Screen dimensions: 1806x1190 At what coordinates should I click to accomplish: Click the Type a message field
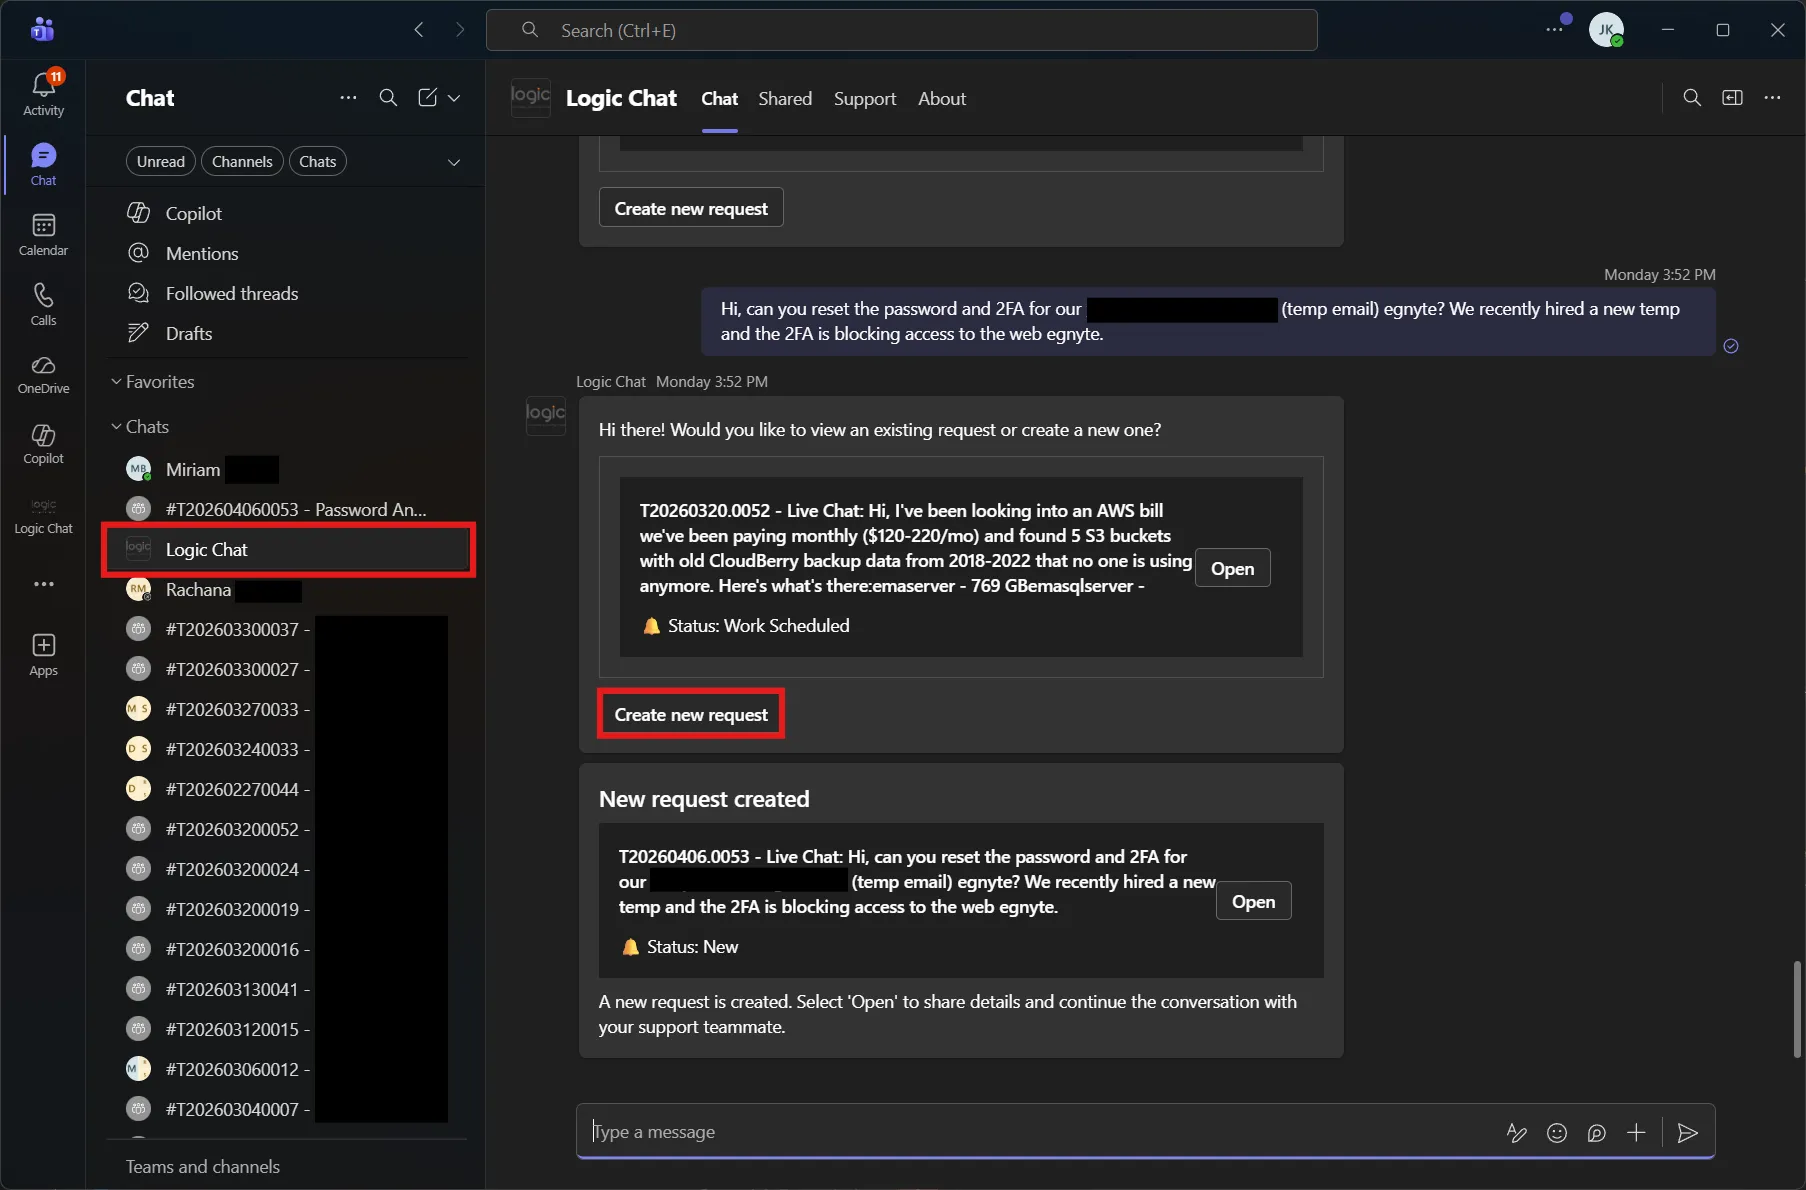point(1040,1132)
